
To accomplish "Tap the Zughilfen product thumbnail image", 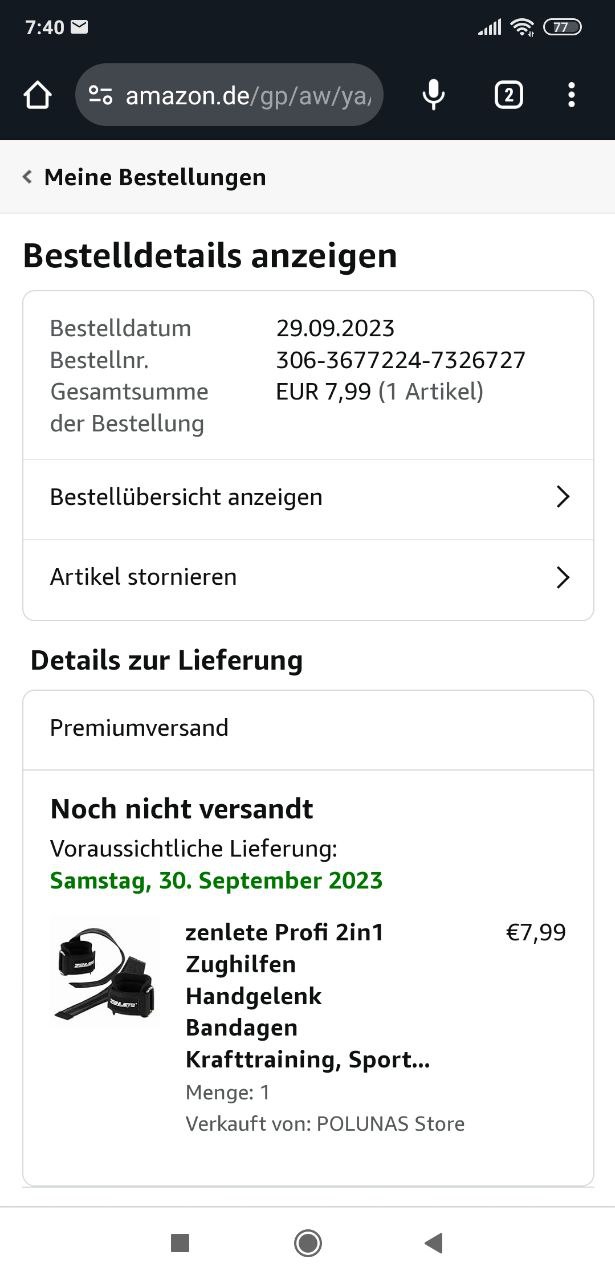I will click(105, 971).
